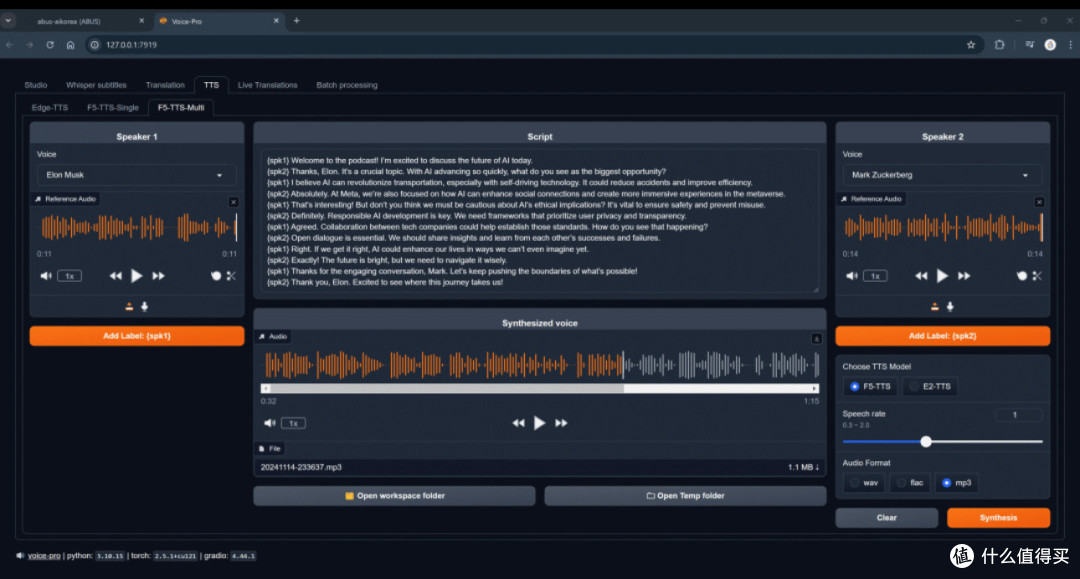Screen dimensions: 1080x579
Task: Select the F5-TTS model option
Action: pos(871,387)
